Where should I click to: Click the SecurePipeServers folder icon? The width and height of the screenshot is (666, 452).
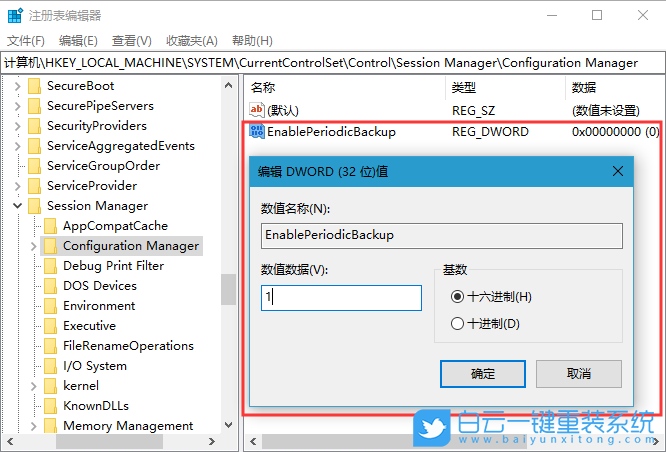tap(34, 106)
